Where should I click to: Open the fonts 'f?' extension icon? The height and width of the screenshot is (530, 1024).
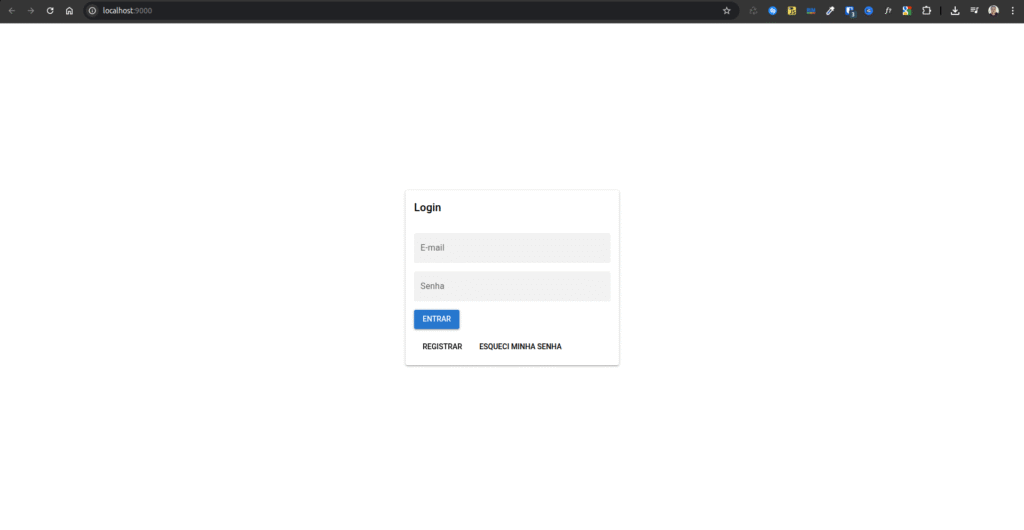888,10
